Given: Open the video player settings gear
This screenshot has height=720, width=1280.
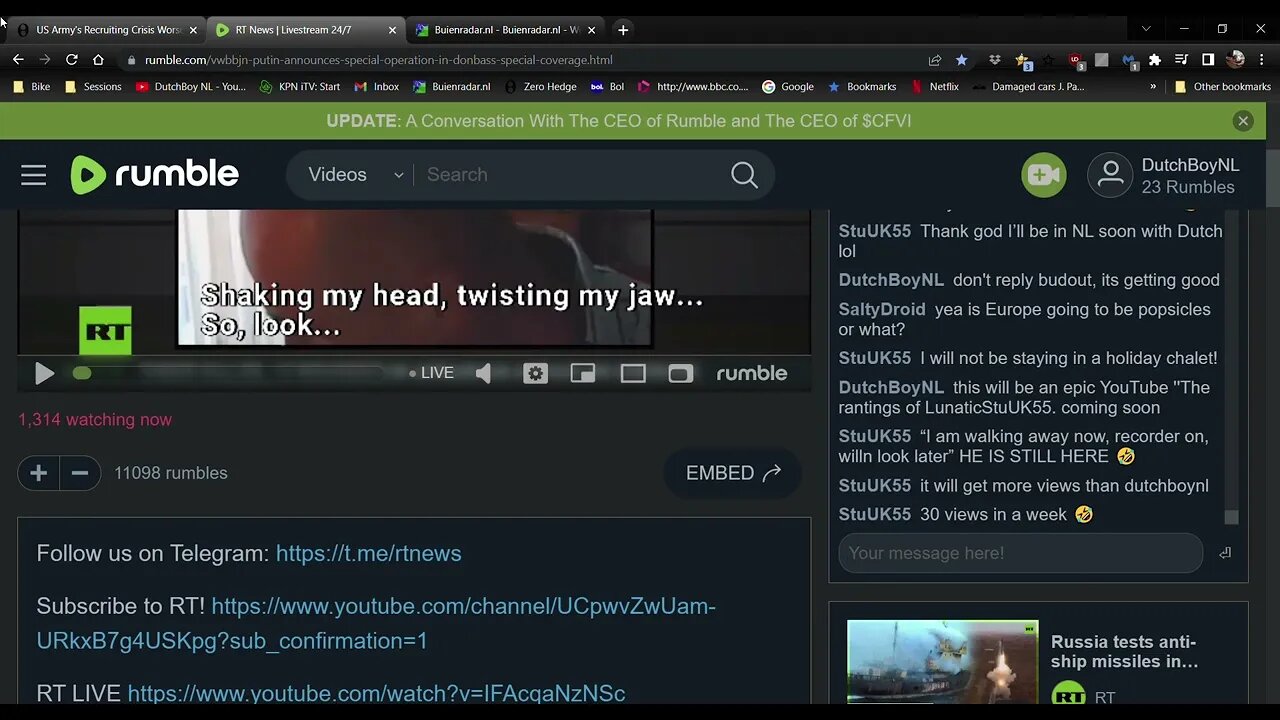Looking at the screenshot, I should point(535,373).
